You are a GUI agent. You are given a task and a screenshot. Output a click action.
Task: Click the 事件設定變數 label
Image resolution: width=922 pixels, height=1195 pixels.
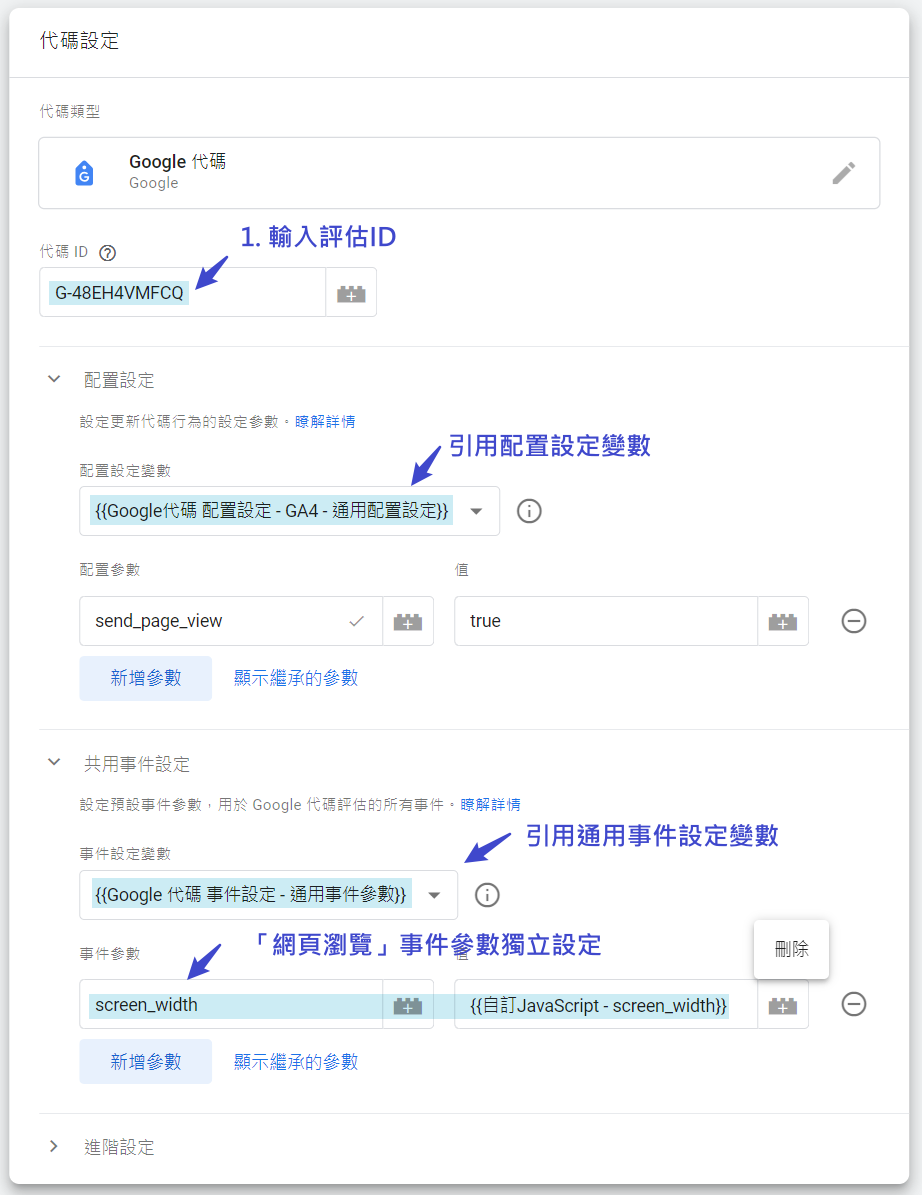(126, 854)
